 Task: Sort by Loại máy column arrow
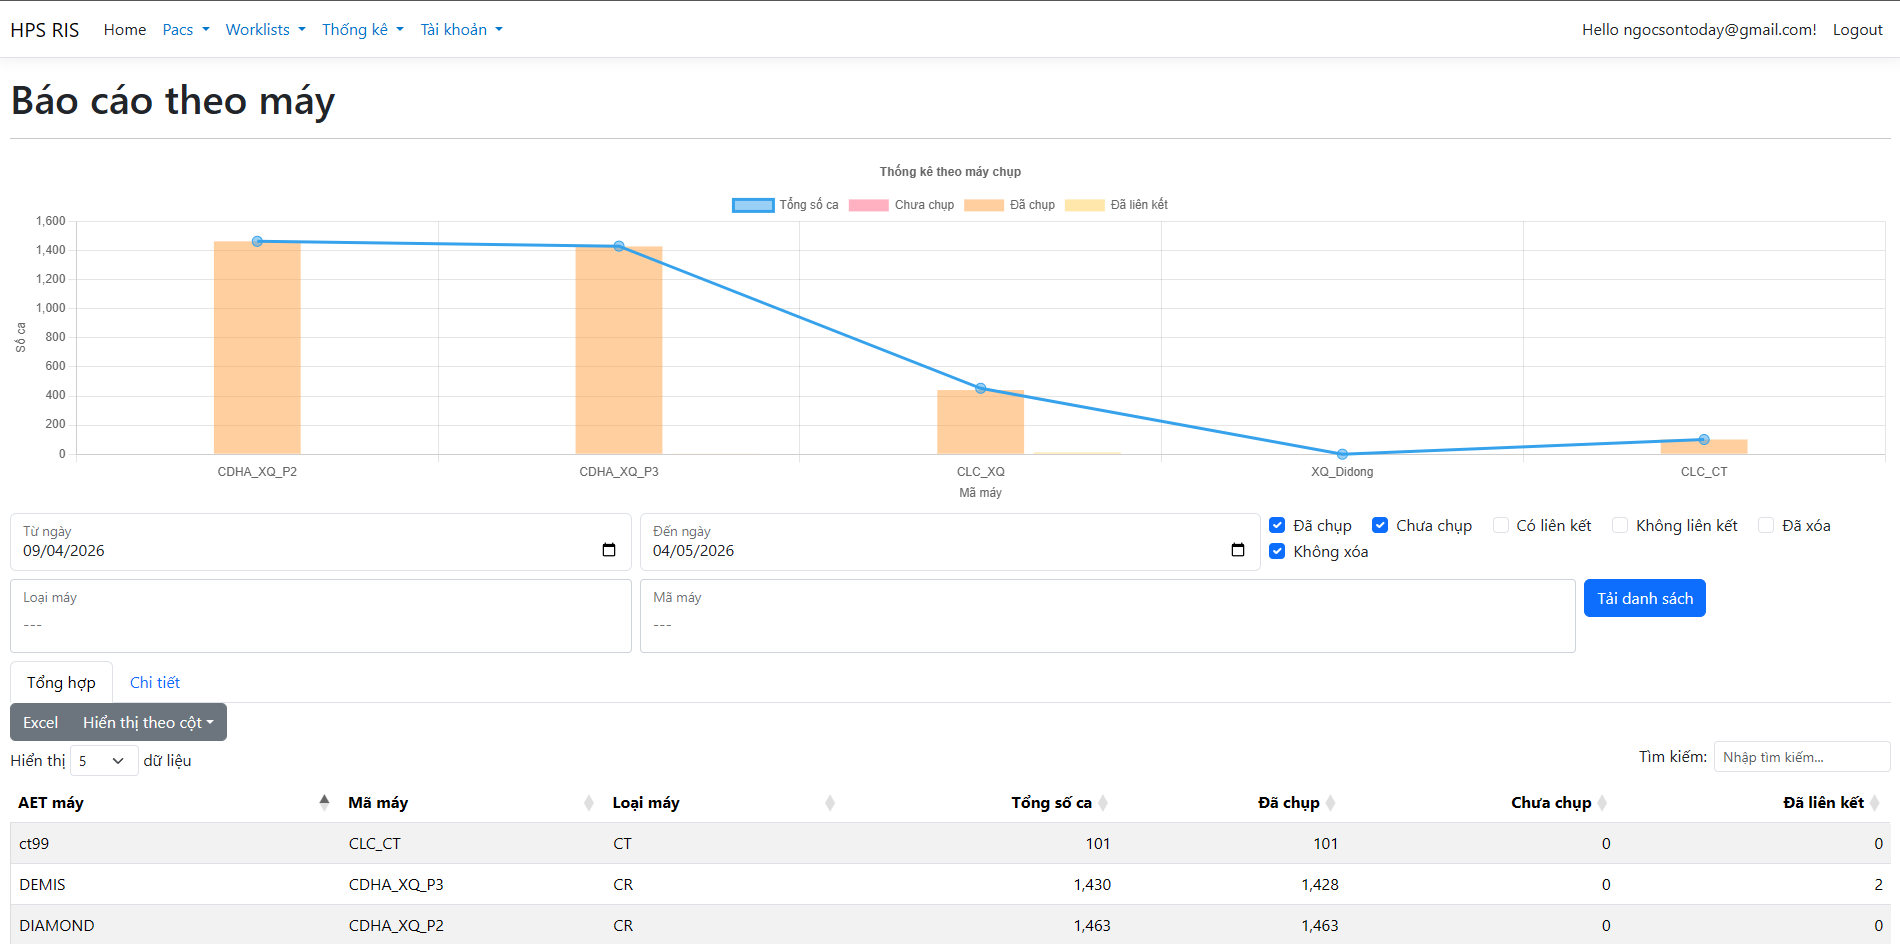830,802
